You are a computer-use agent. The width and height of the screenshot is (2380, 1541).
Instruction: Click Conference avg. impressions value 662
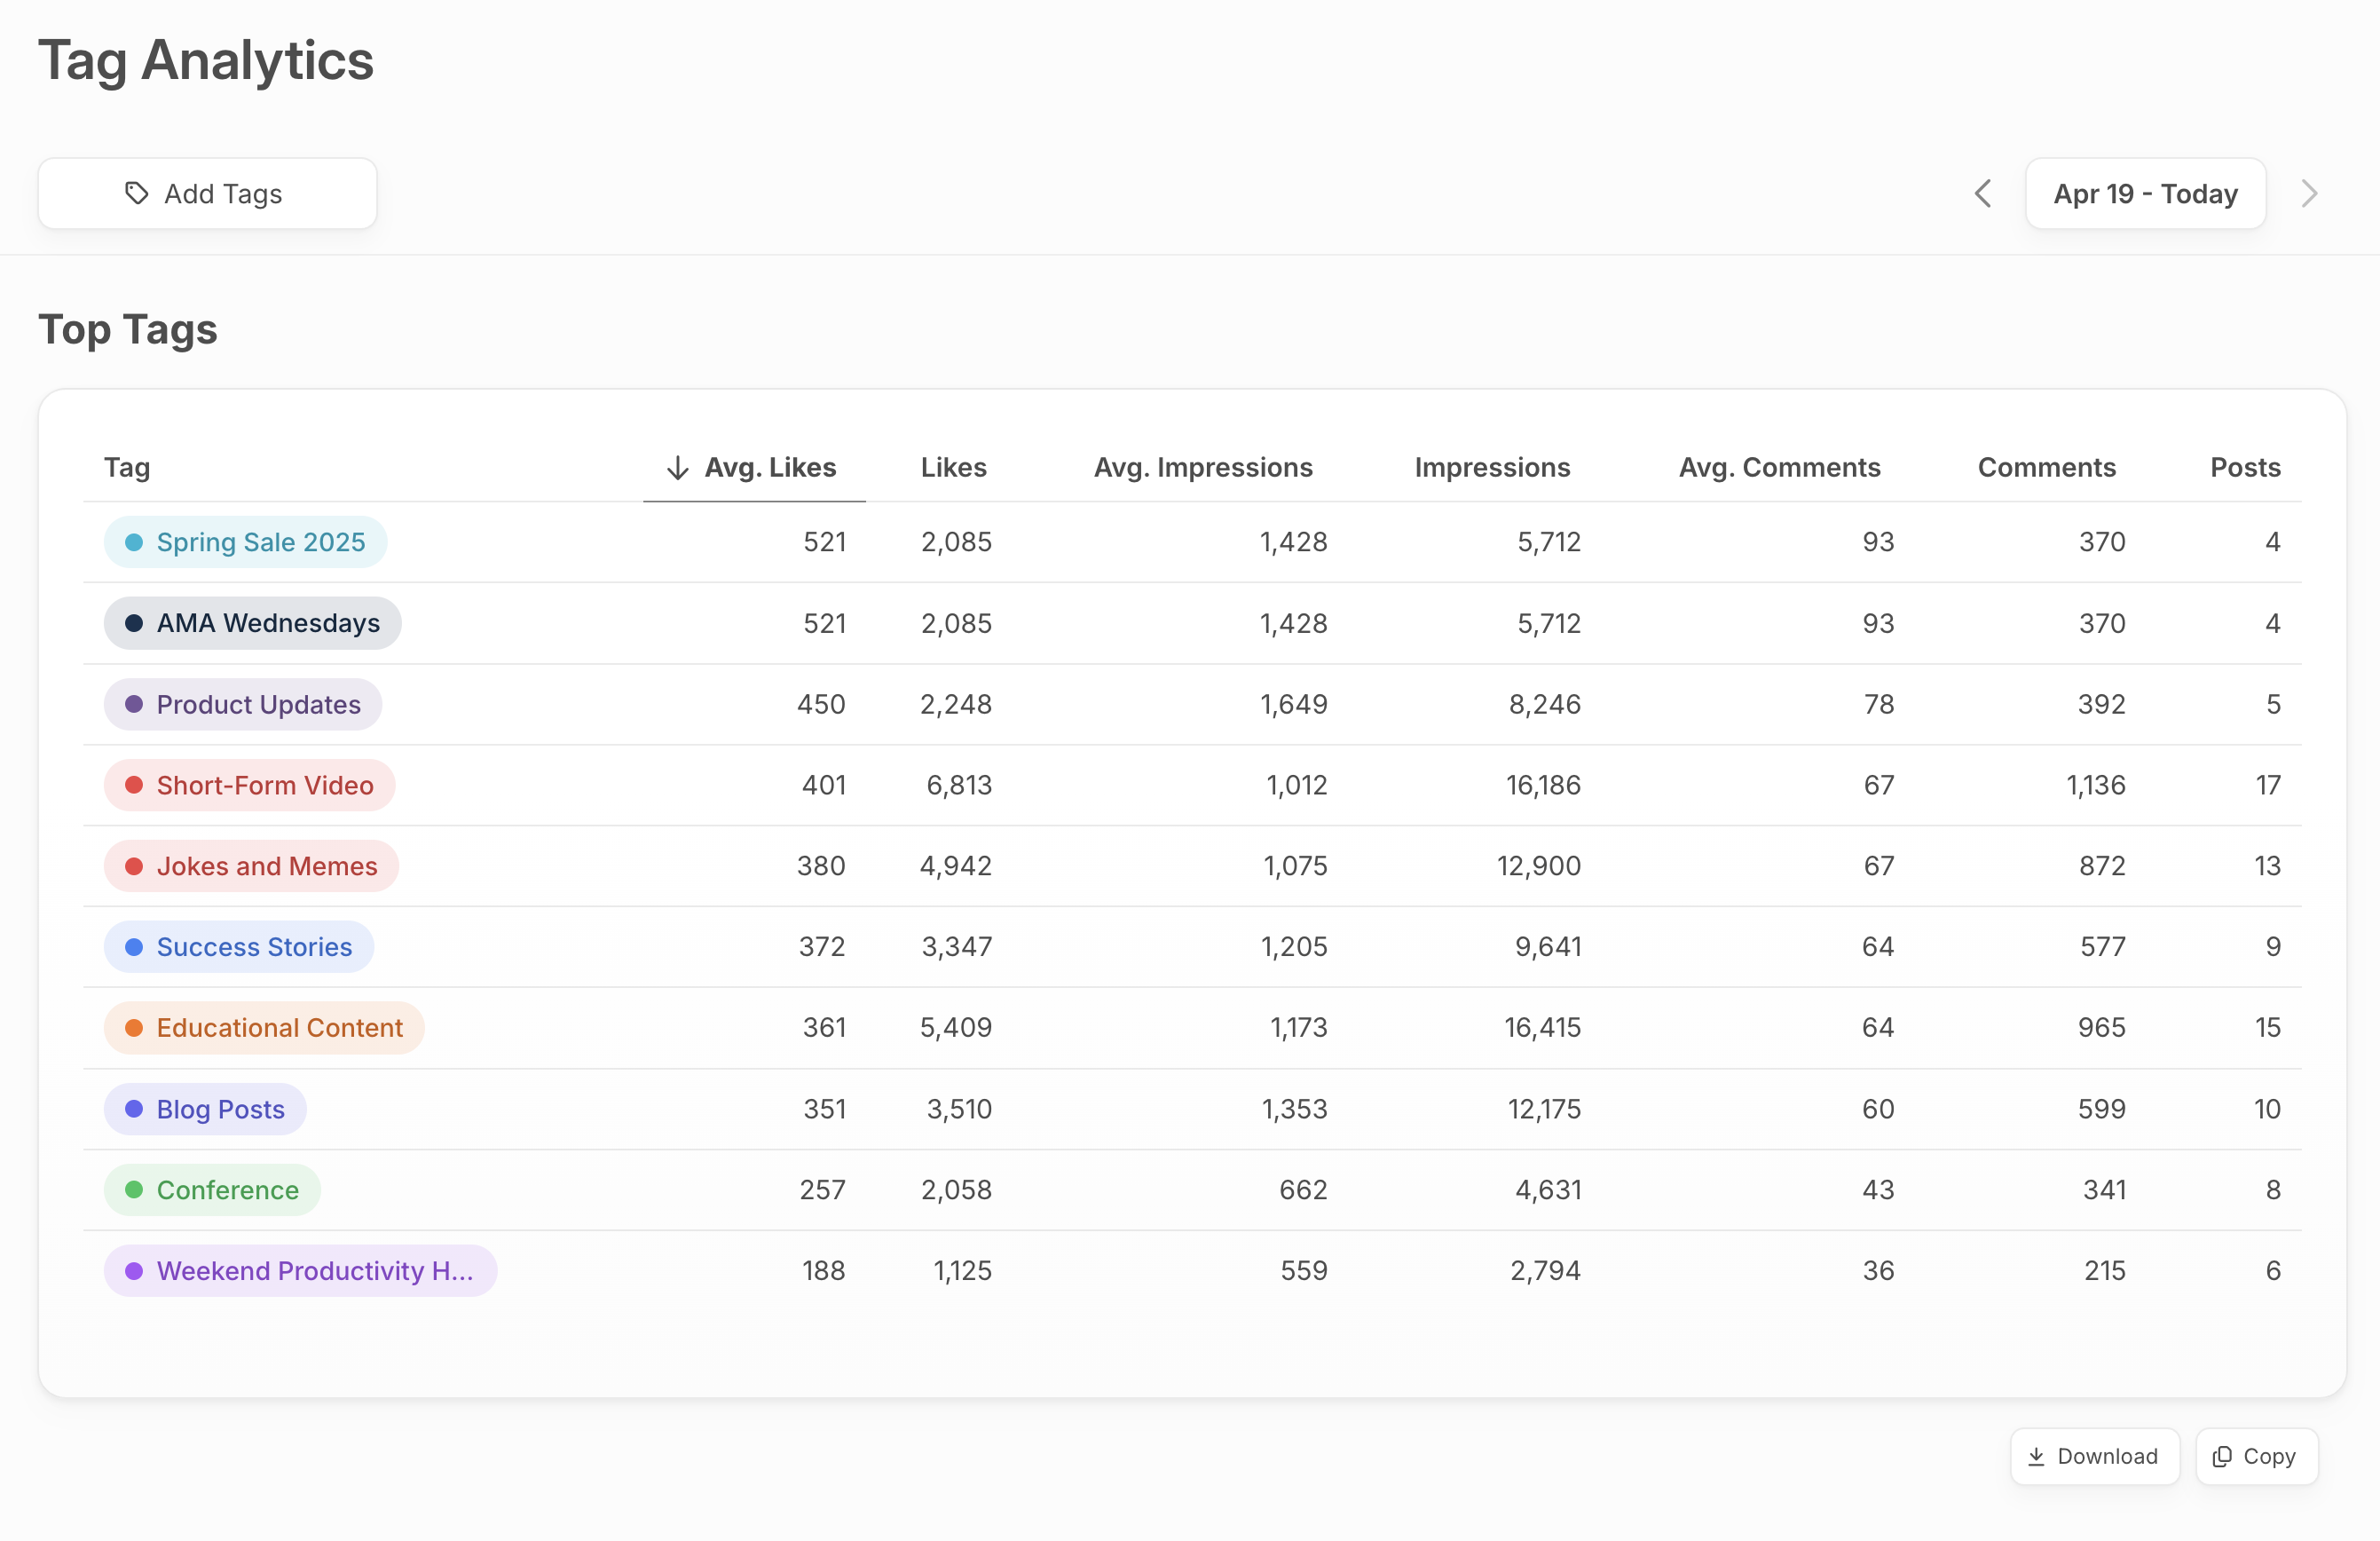tap(1303, 1190)
